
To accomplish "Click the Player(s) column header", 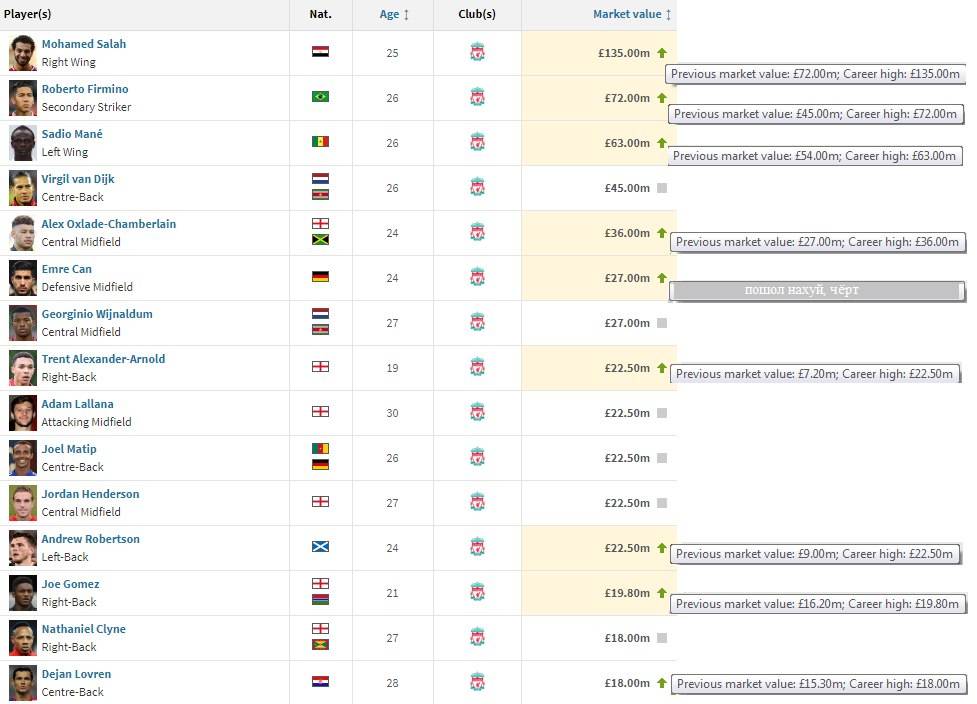I will tap(28, 15).
